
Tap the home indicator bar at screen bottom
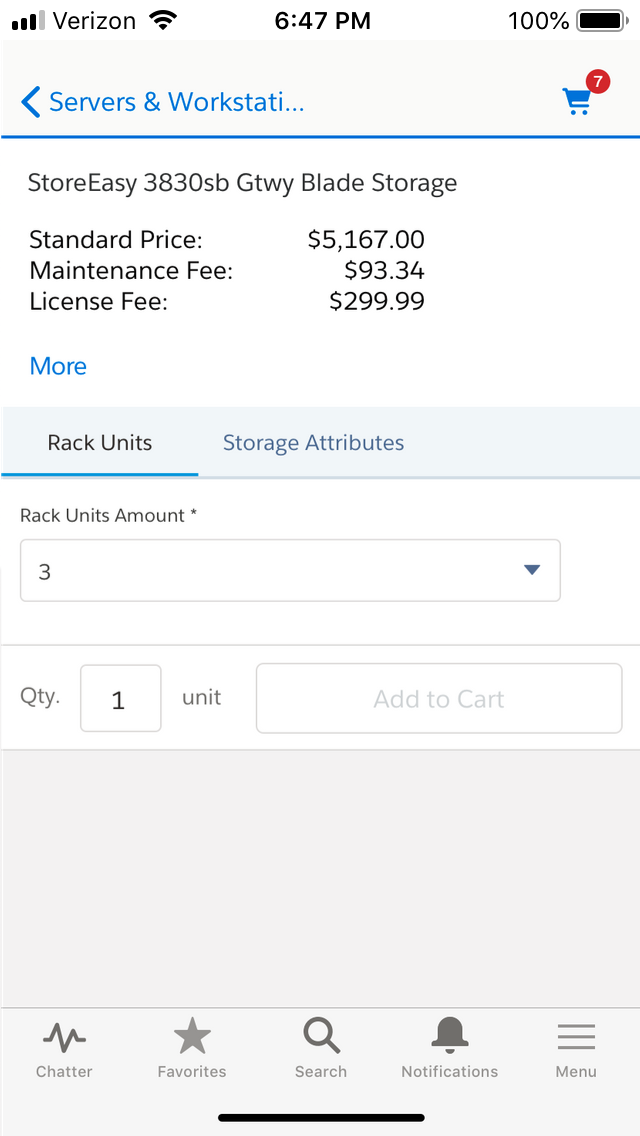pyautogui.click(x=320, y=1117)
